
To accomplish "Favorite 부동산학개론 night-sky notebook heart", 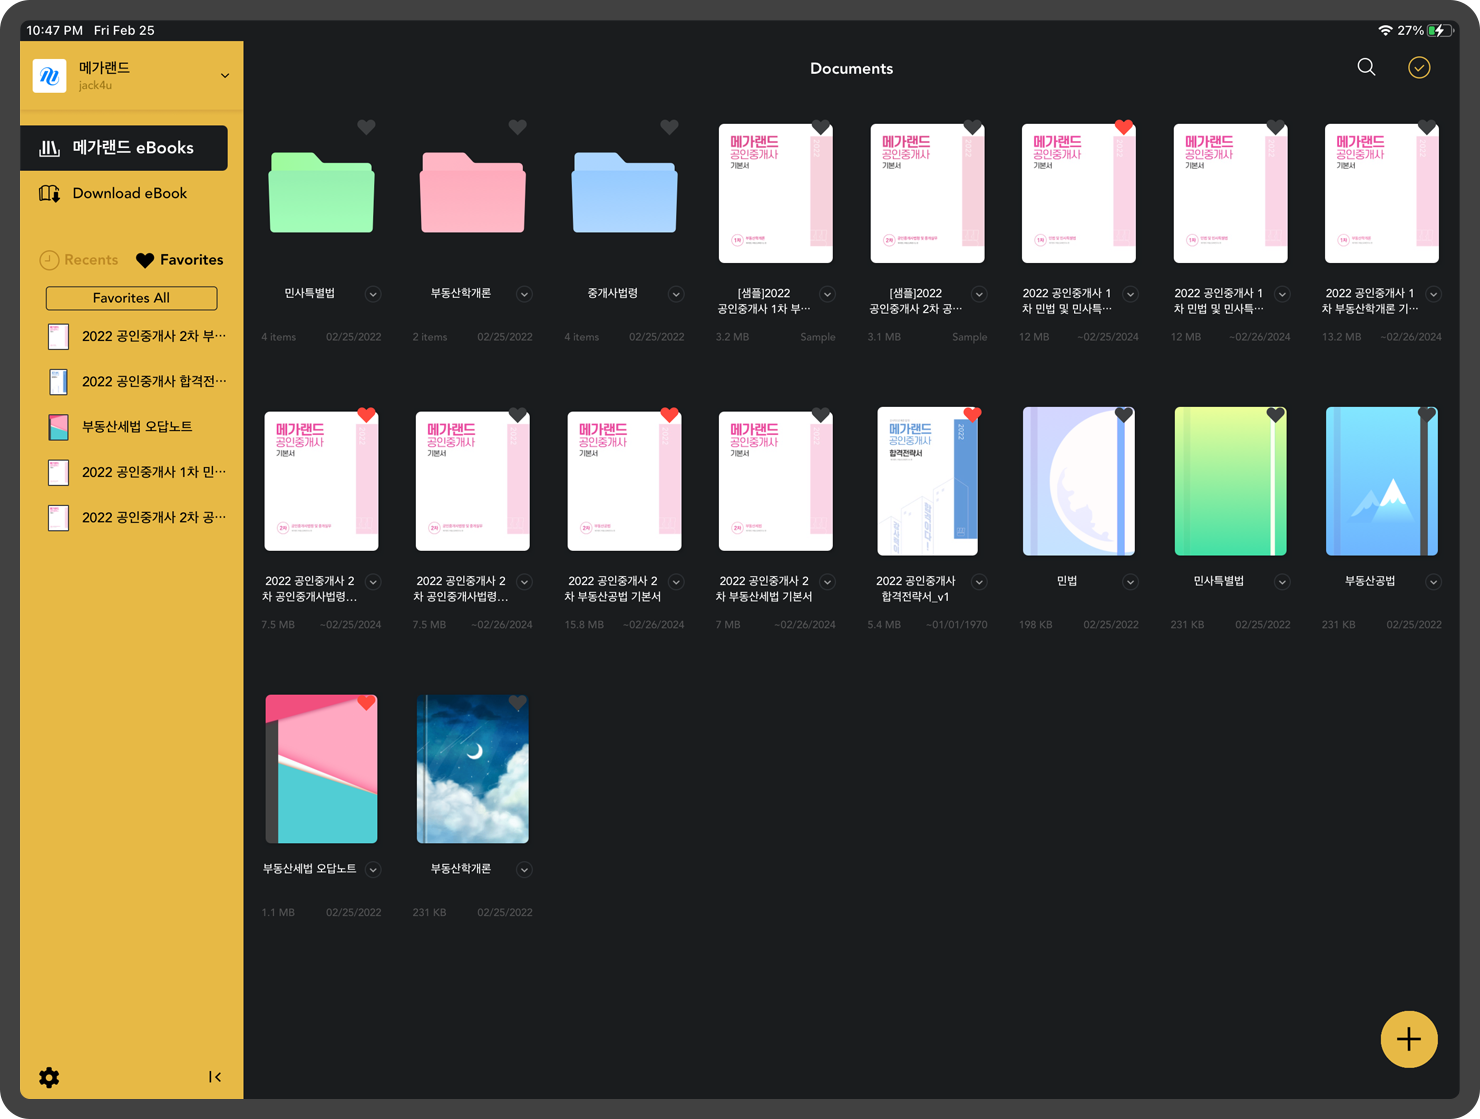I will [517, 703].
